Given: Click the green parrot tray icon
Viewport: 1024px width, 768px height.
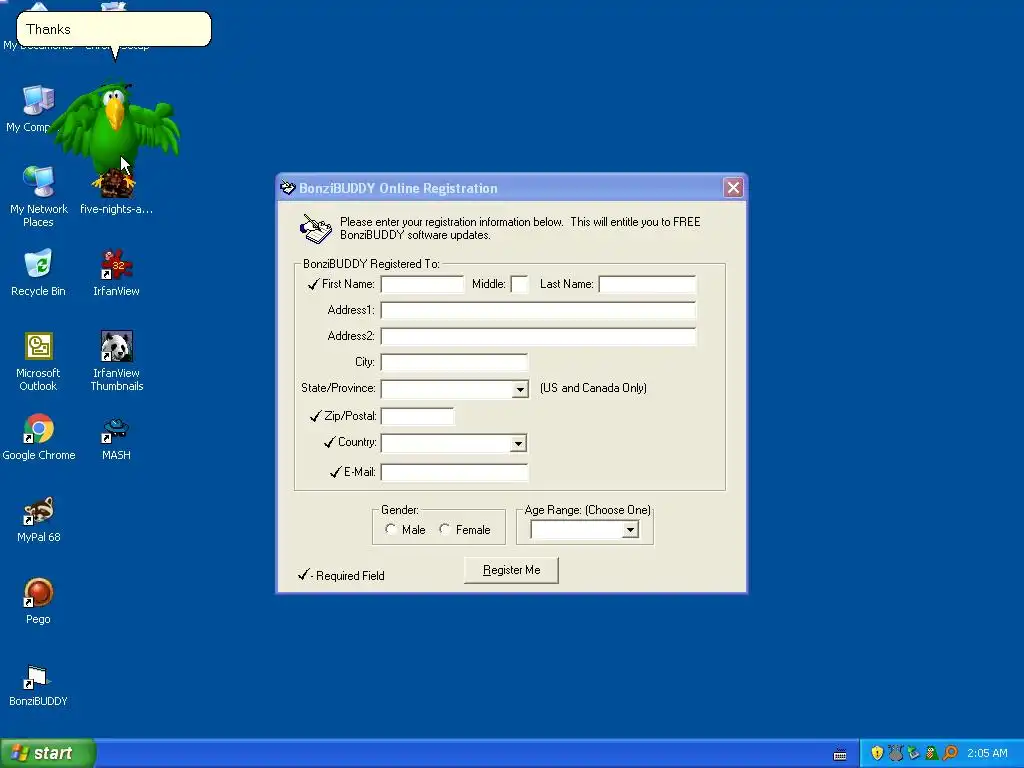Looking at the screenshot, I should [x=932, y=753].
